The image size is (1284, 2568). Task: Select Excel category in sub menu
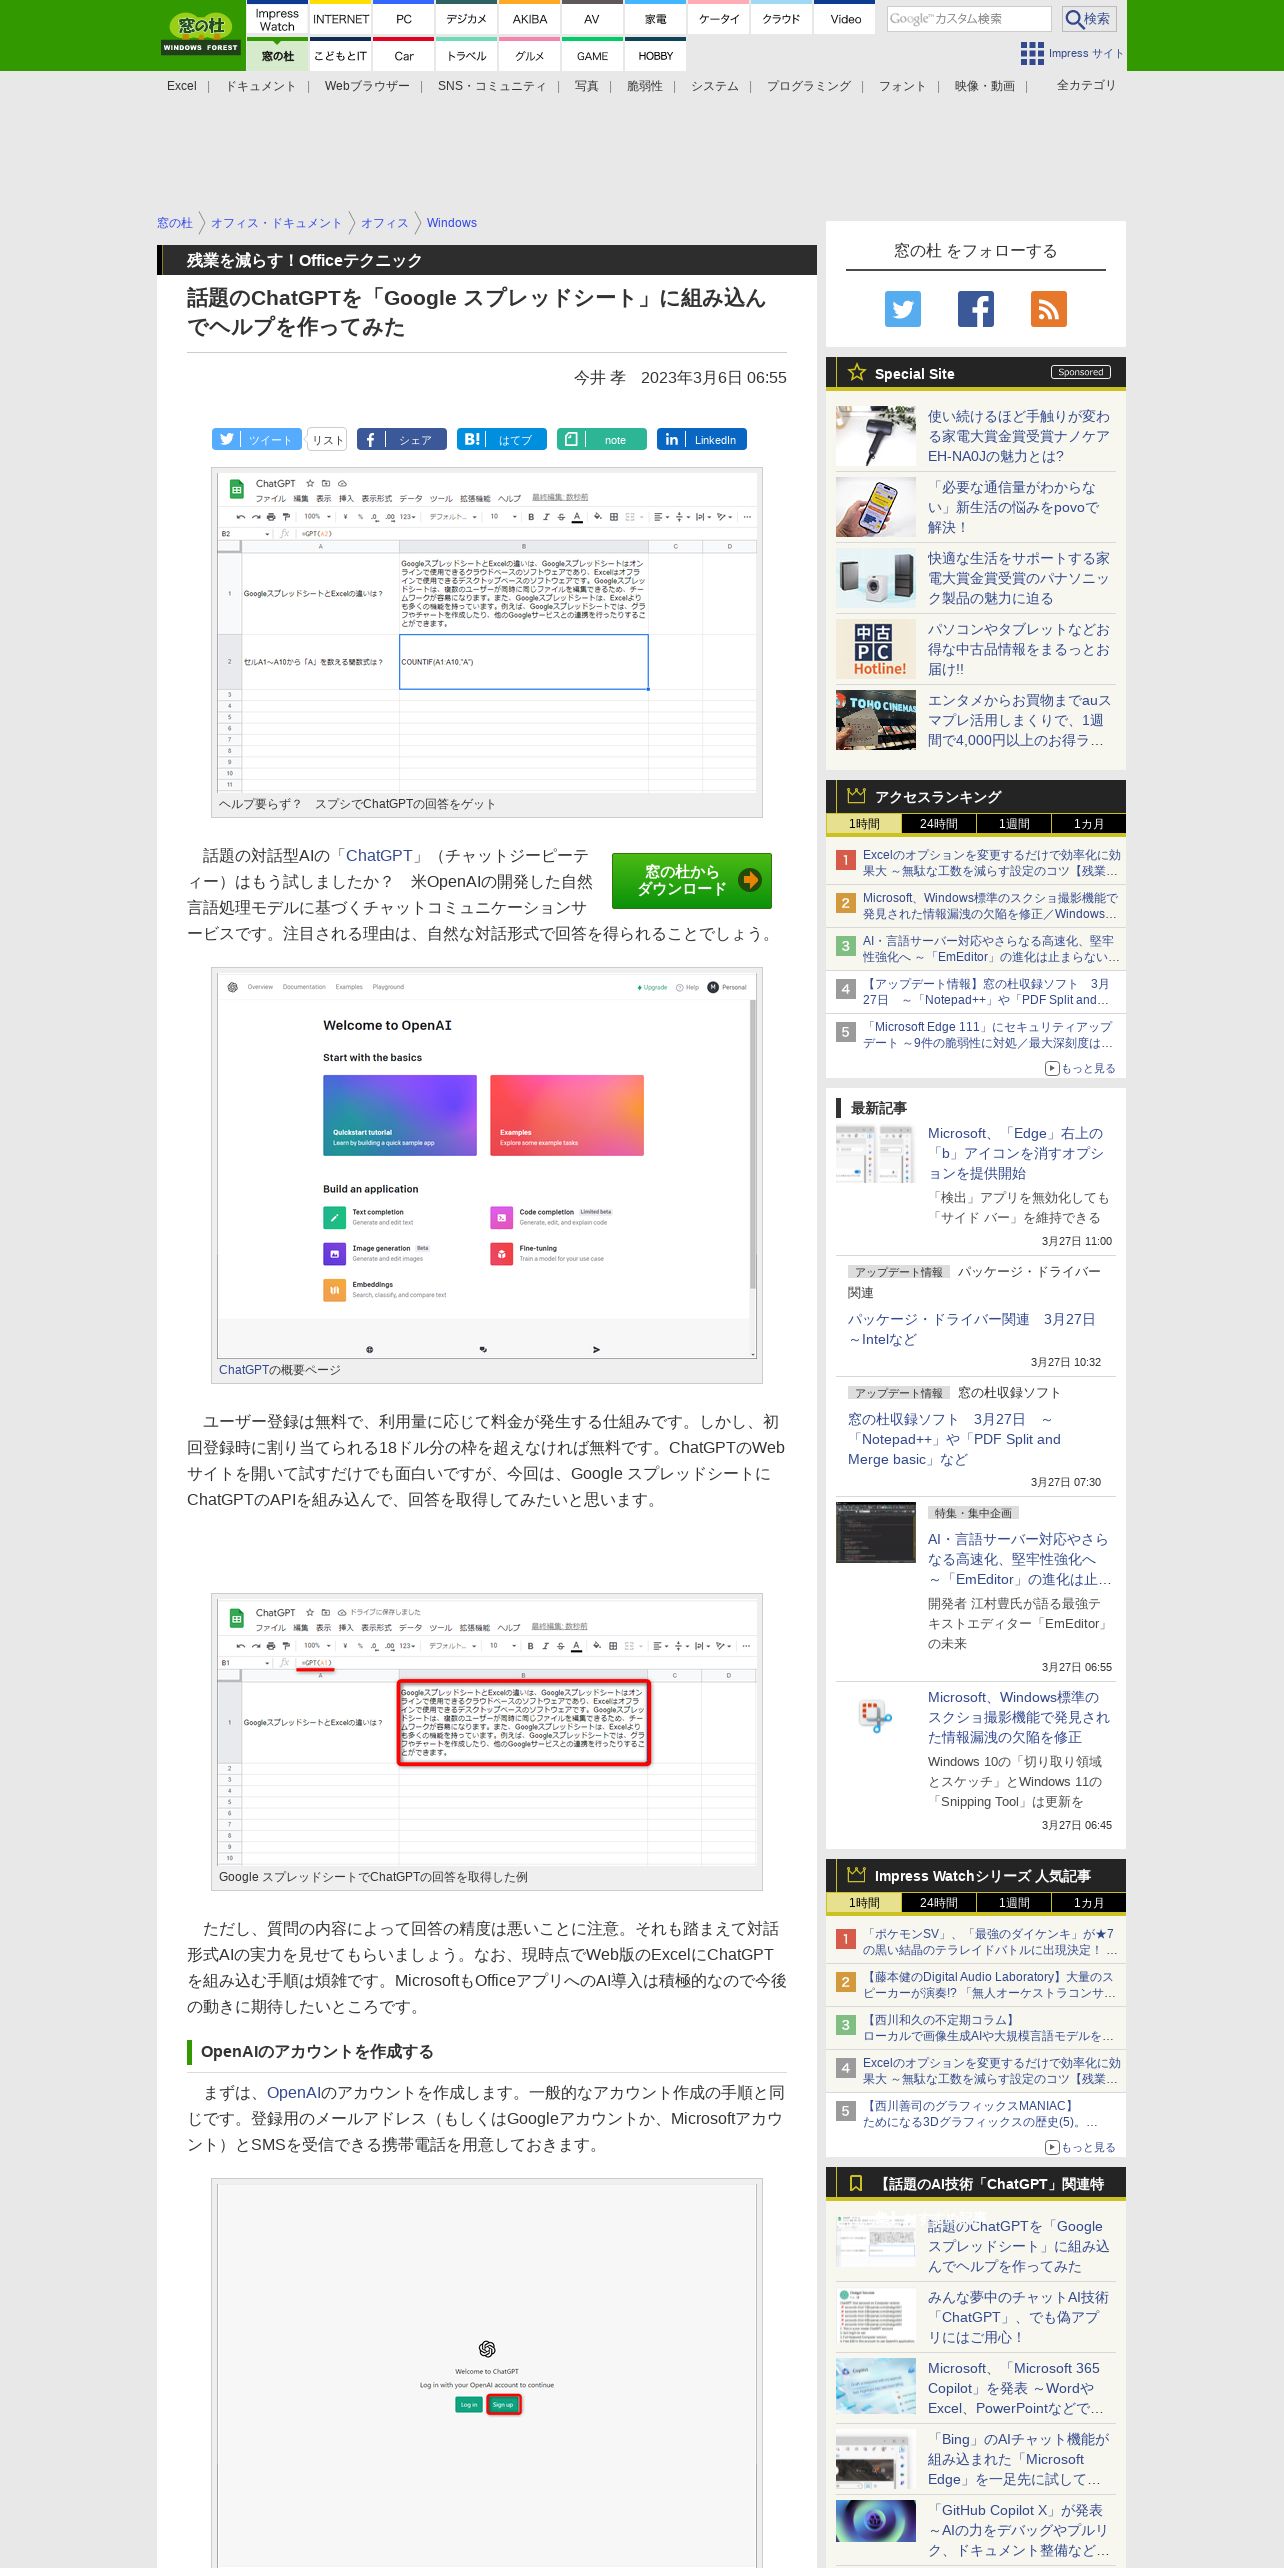coord(182,86)
